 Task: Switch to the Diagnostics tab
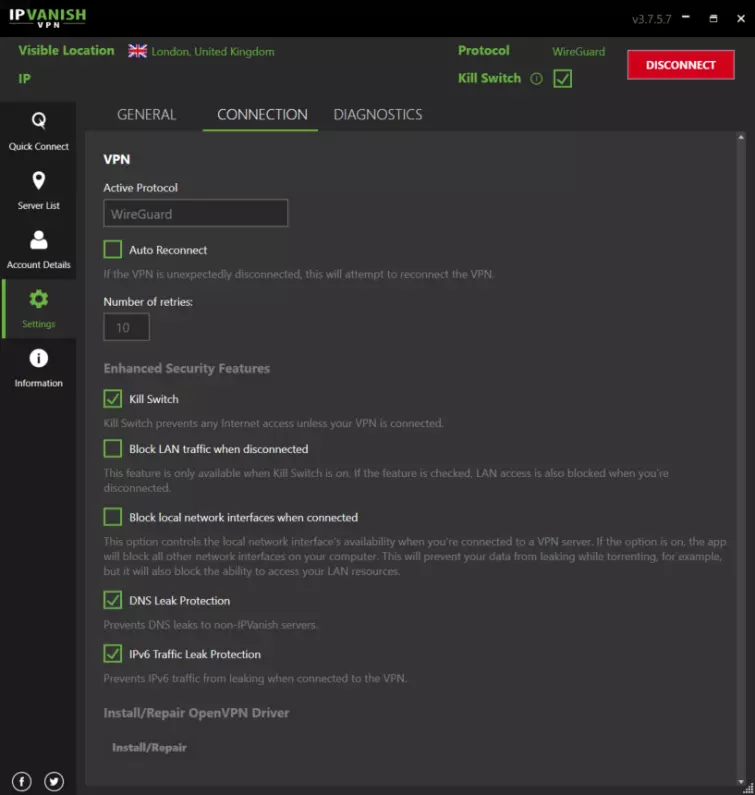tap(378, 115)
